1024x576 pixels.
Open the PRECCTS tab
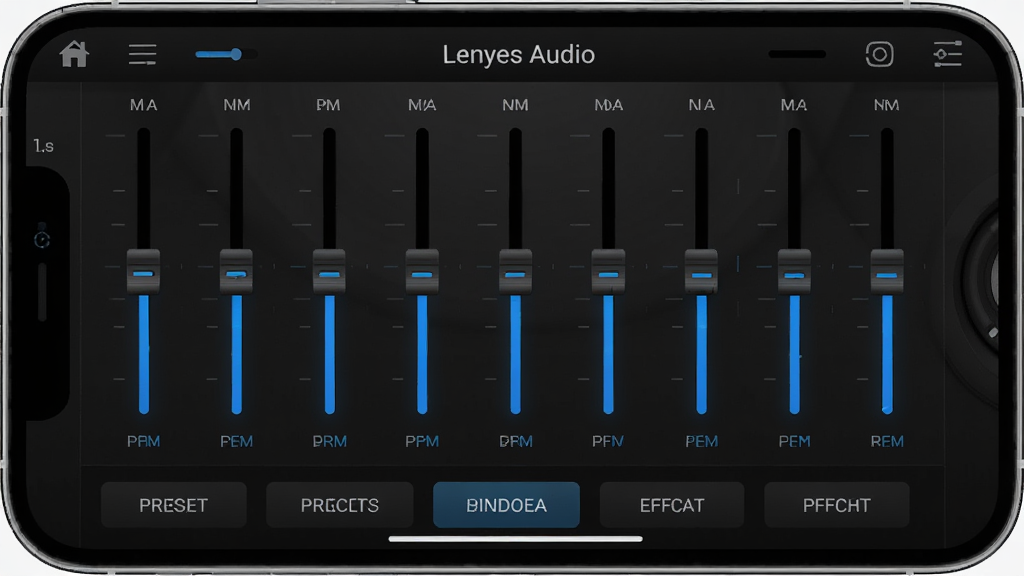340,505
